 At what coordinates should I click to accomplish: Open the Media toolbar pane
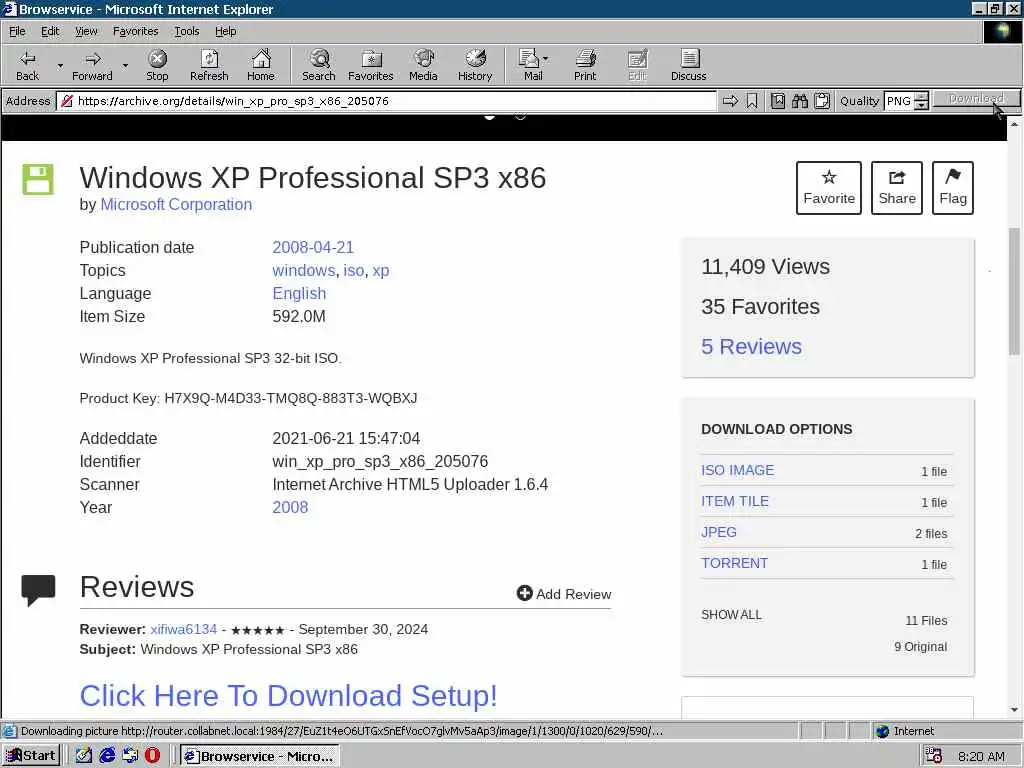click(423, 65)
